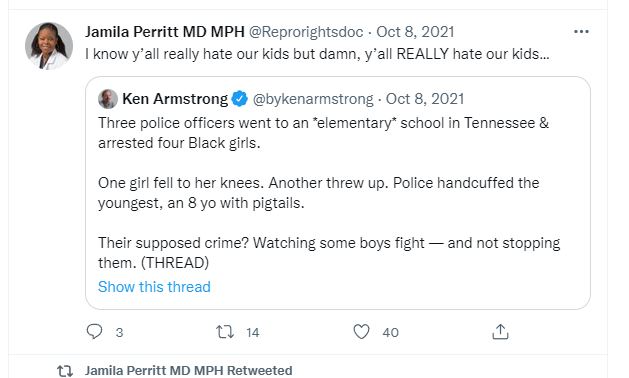Open quoted tweet's Oct 8, 2021 date
The height and width of the screenshot is (378, 629).
tap(425, 99)
